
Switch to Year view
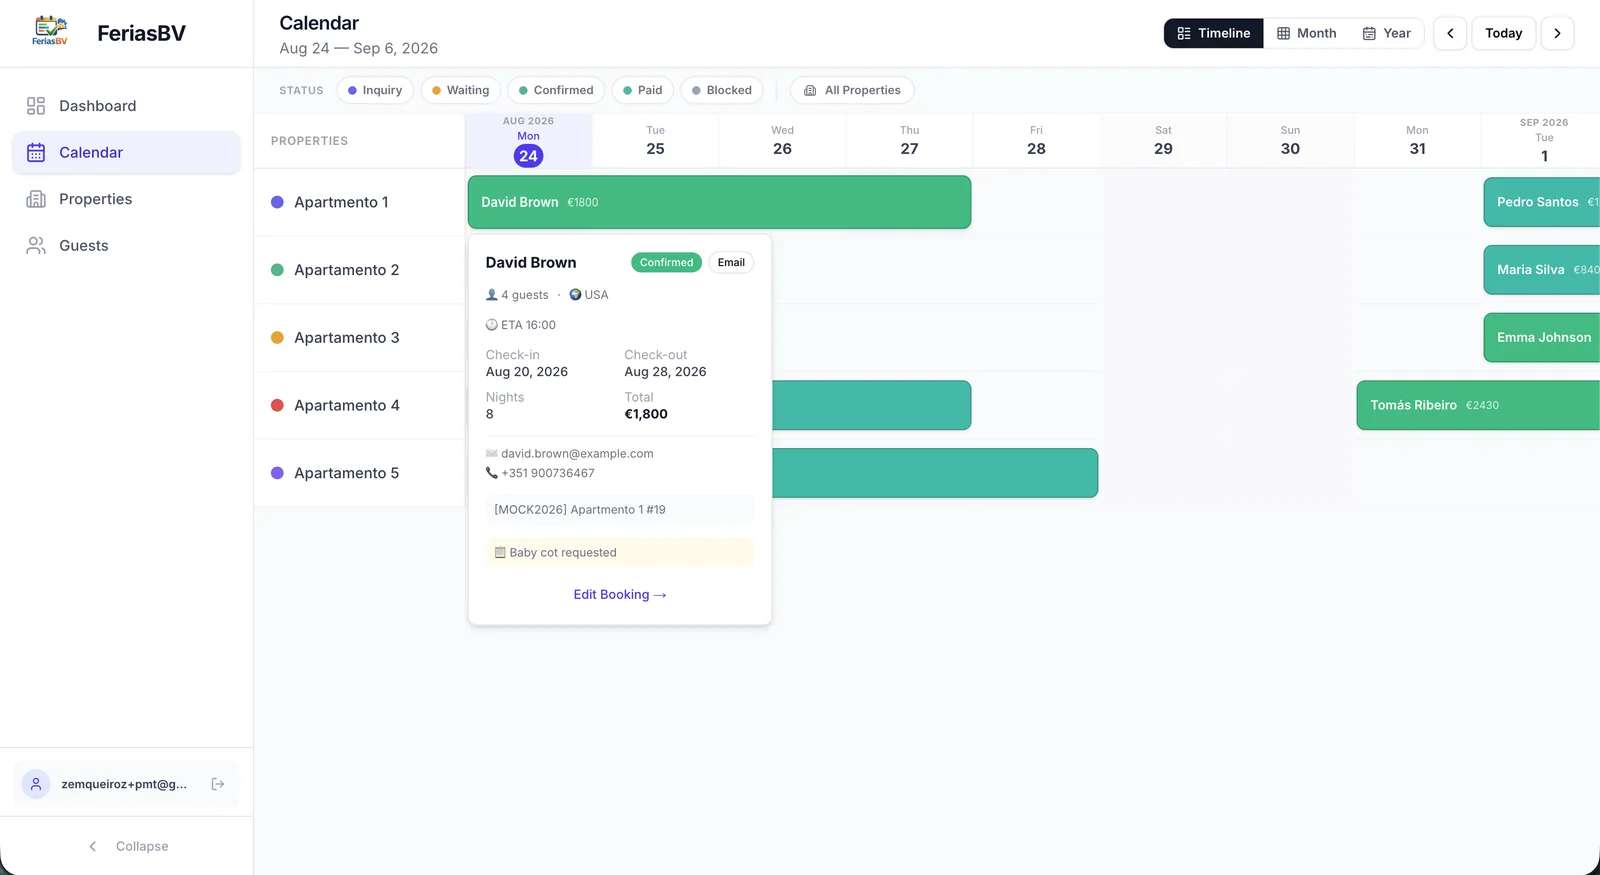click(1387, 33)
